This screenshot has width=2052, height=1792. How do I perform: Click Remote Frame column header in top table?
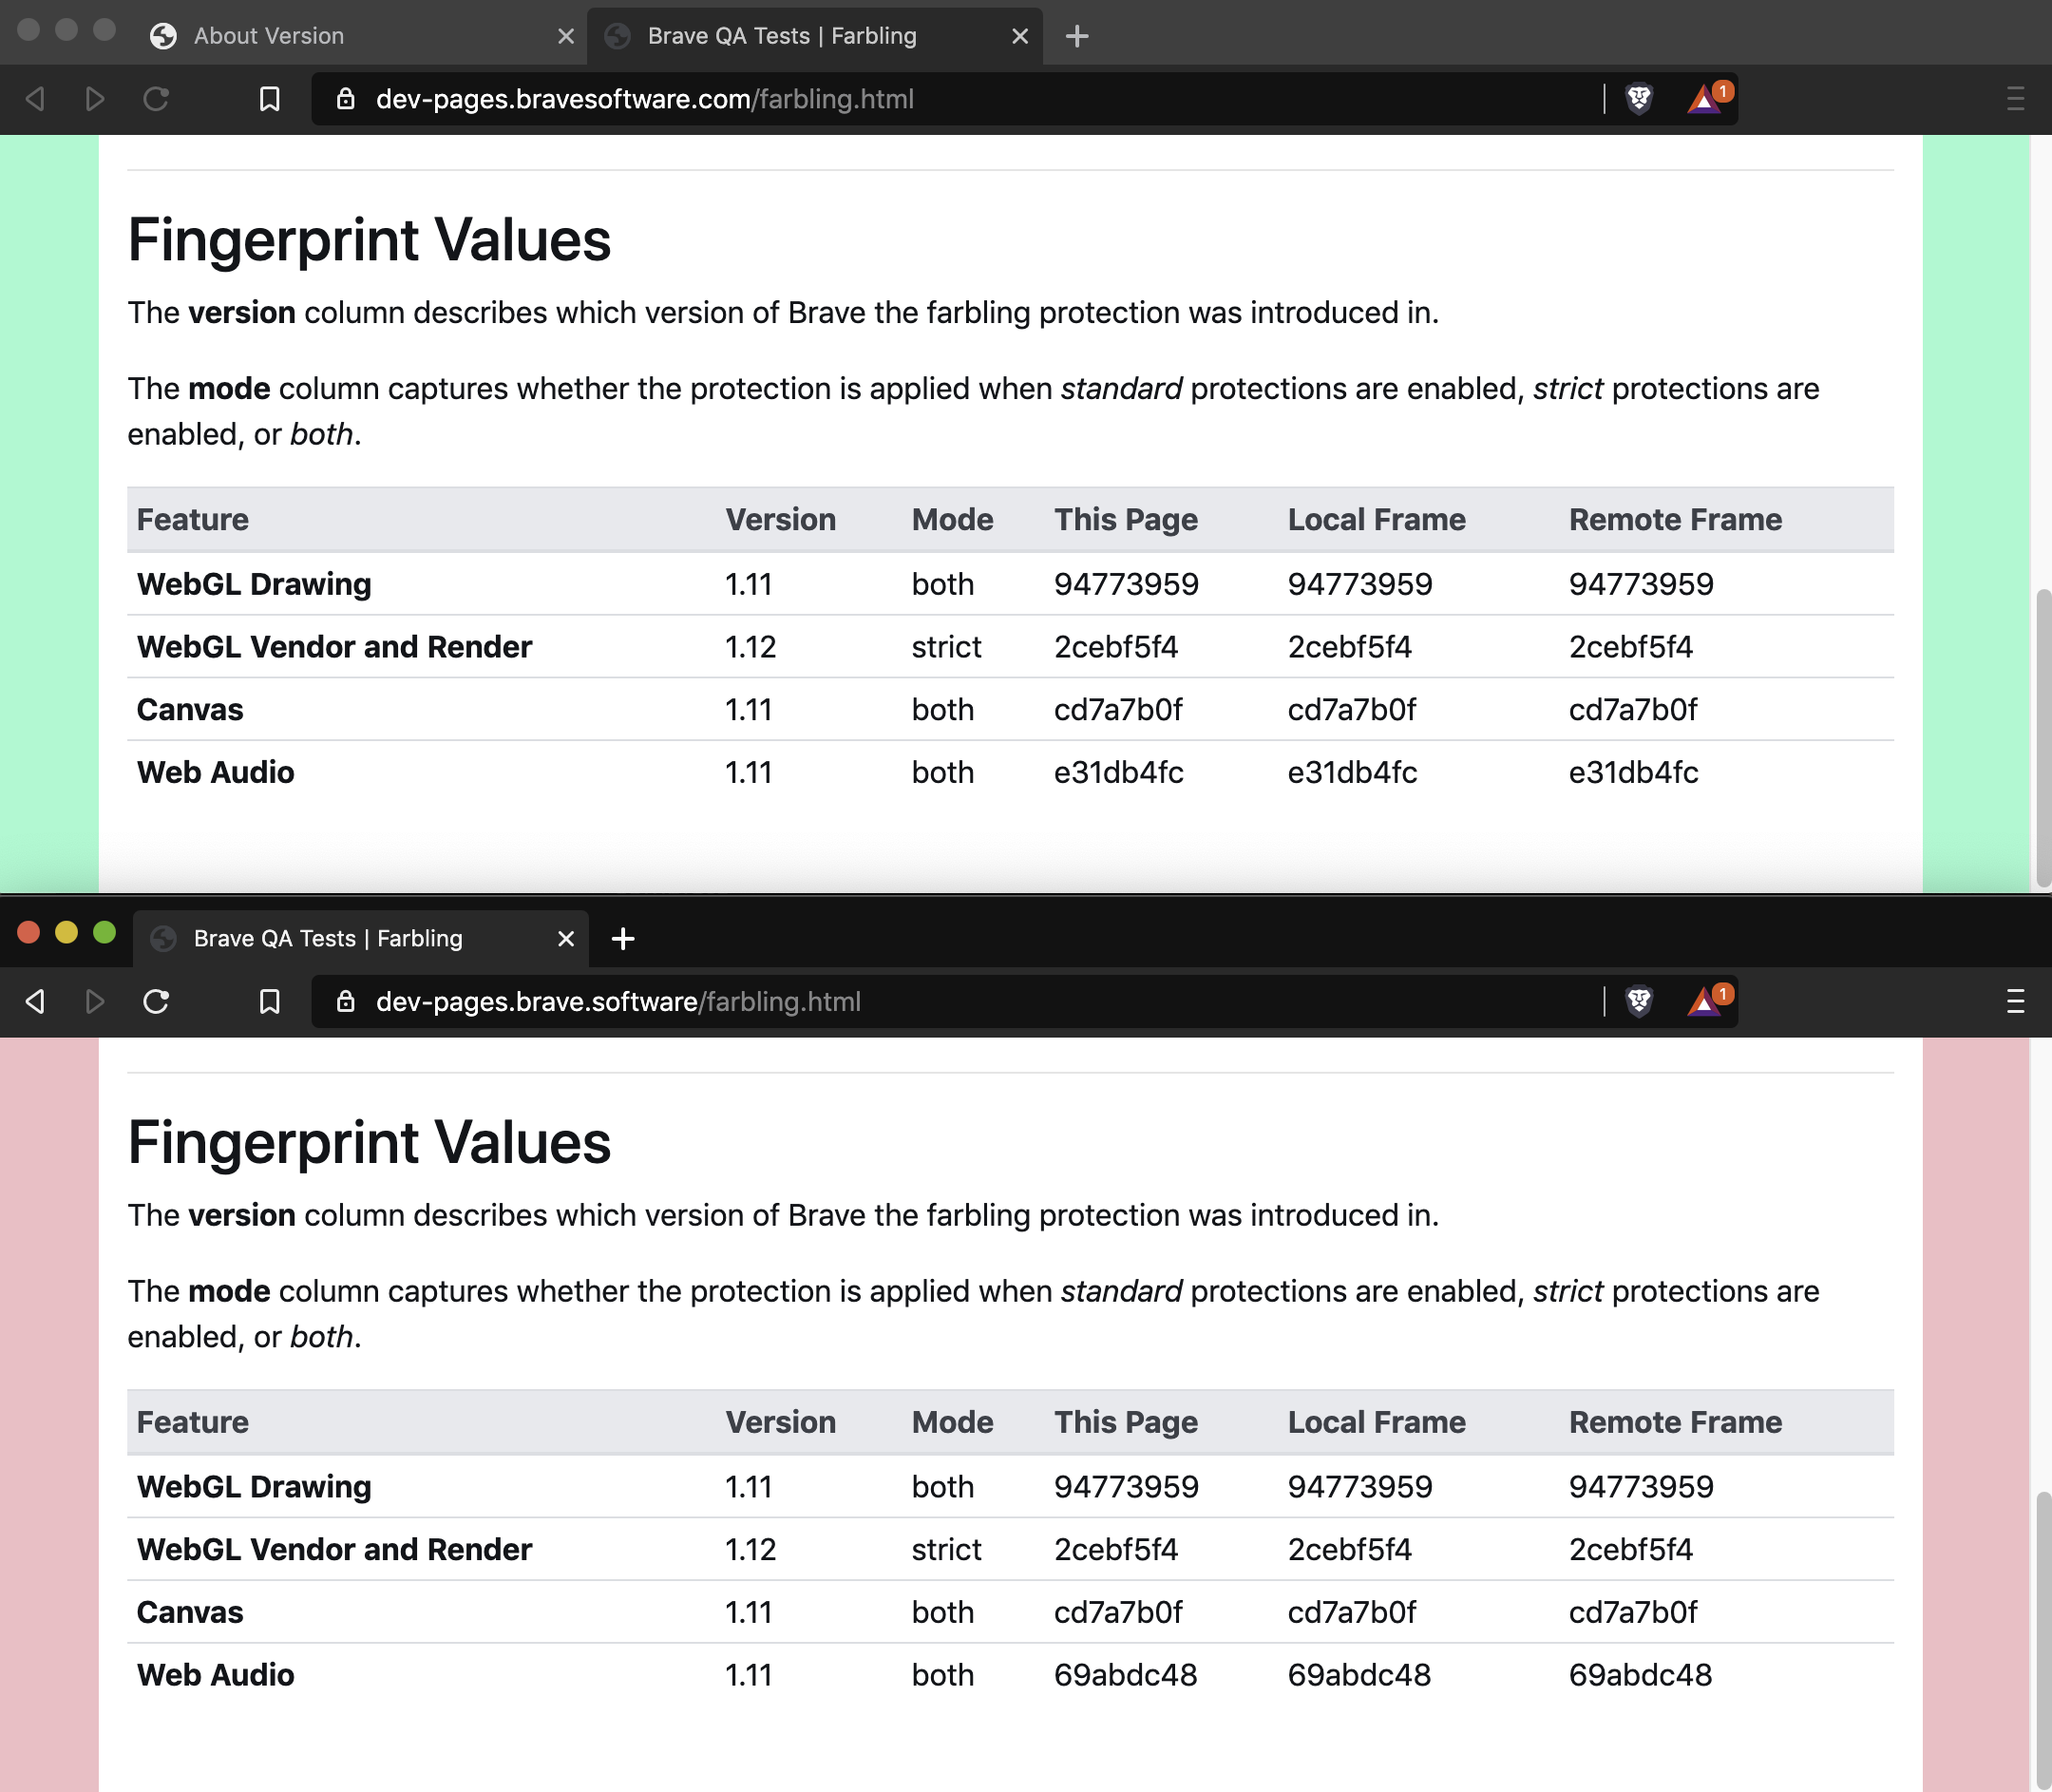pyautogui.click(x=1675, y=520)
